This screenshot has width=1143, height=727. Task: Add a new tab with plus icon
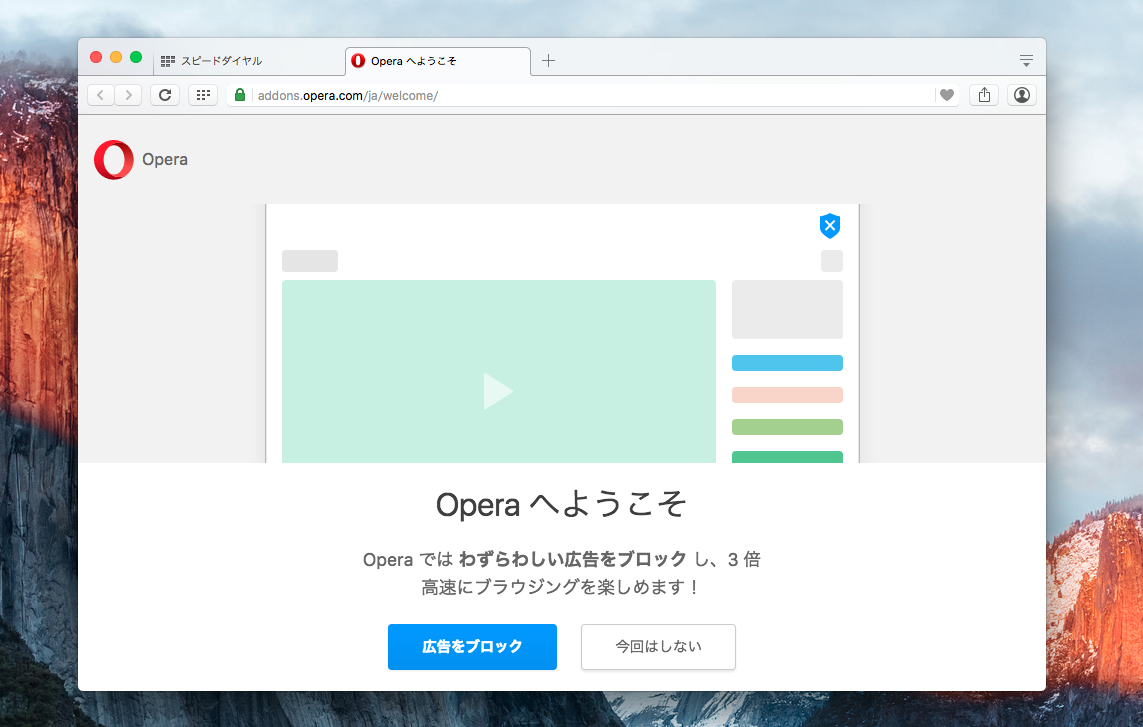tap(549, 61)
